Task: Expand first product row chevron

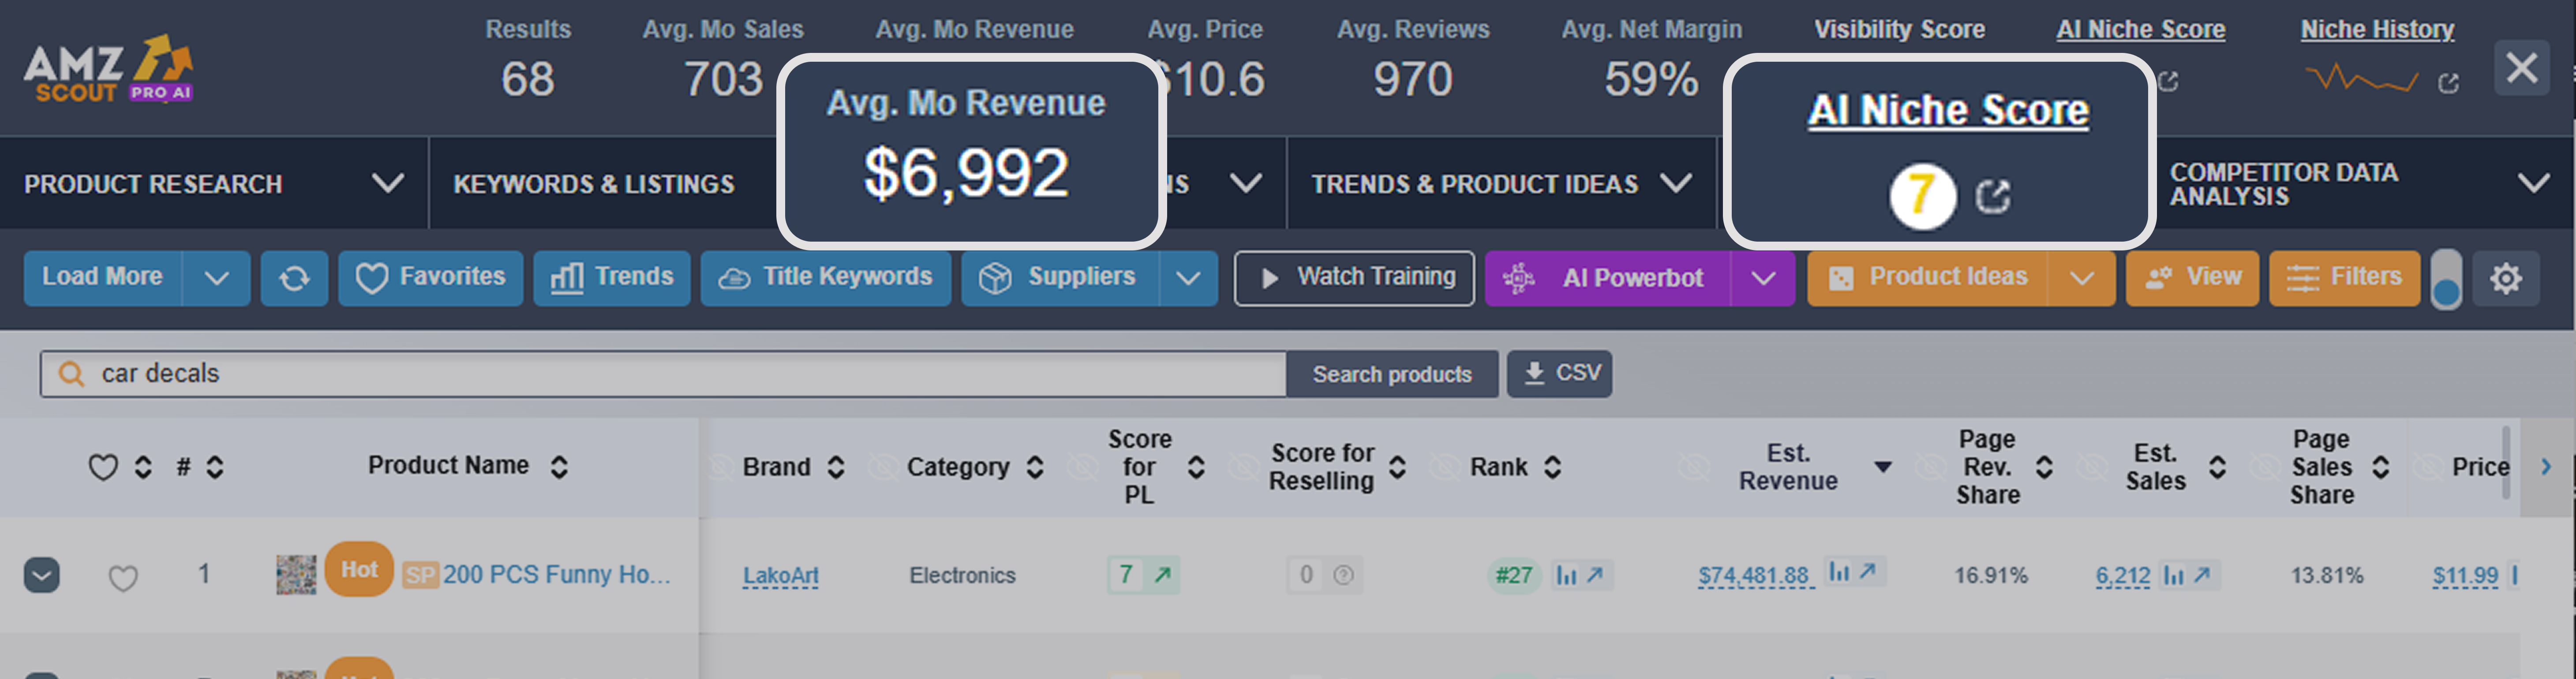Action: pyautogui.click(x=42, y=575)
